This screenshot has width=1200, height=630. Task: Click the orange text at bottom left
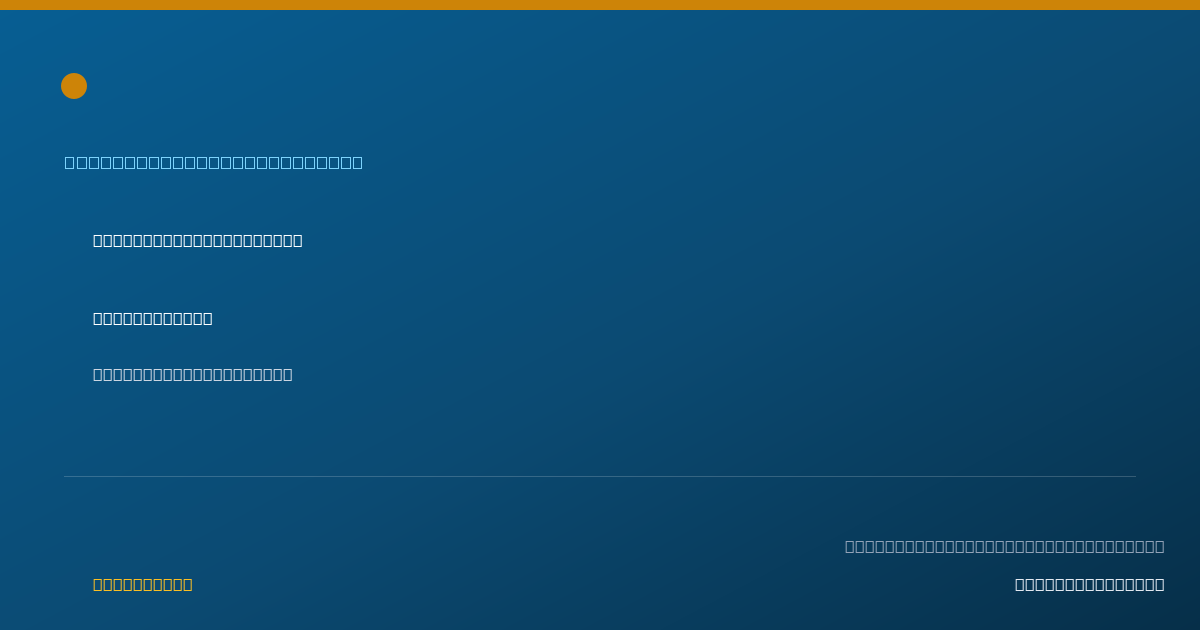pos(143,584)
